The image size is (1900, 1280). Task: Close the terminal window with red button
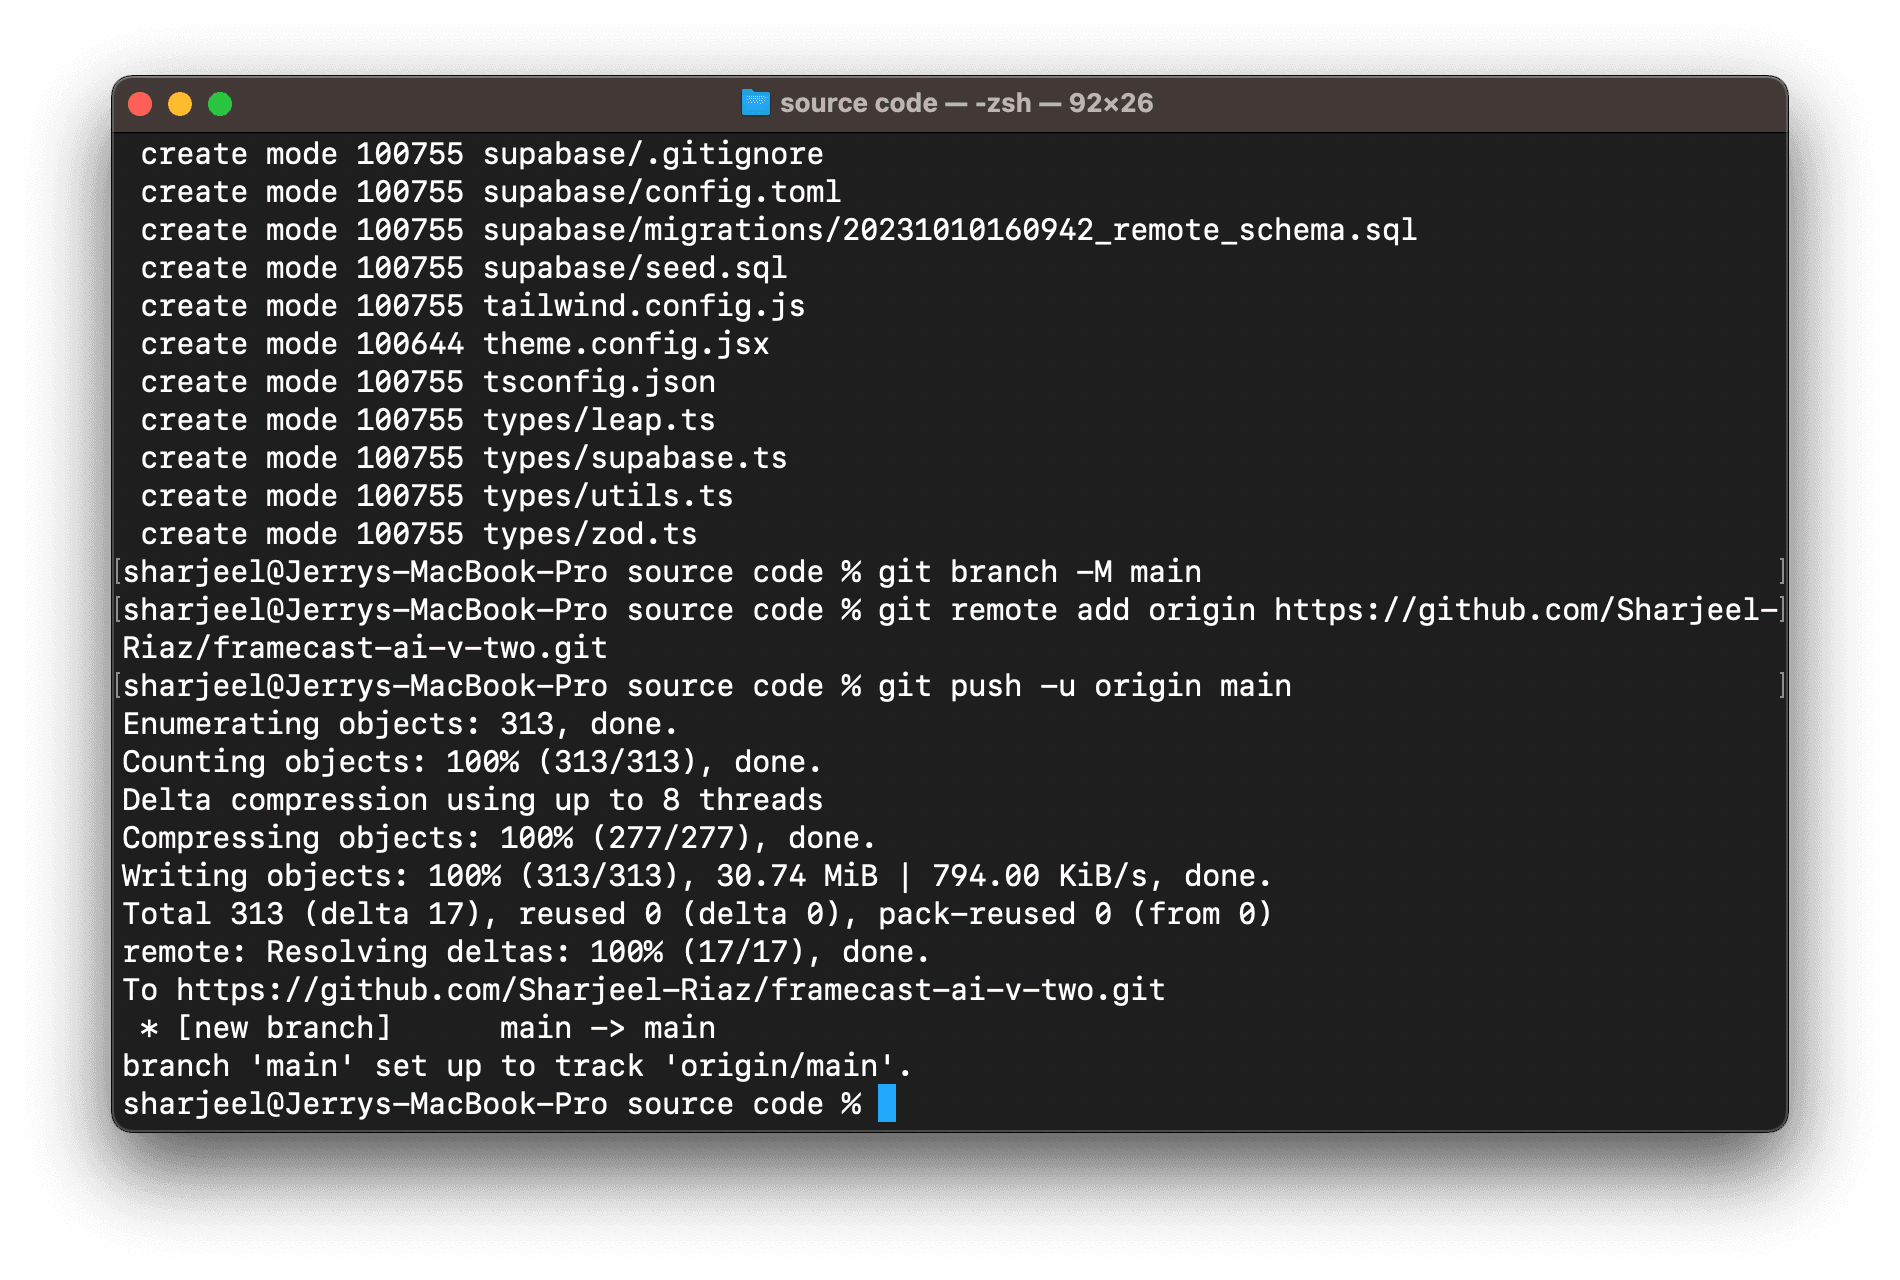140,104
